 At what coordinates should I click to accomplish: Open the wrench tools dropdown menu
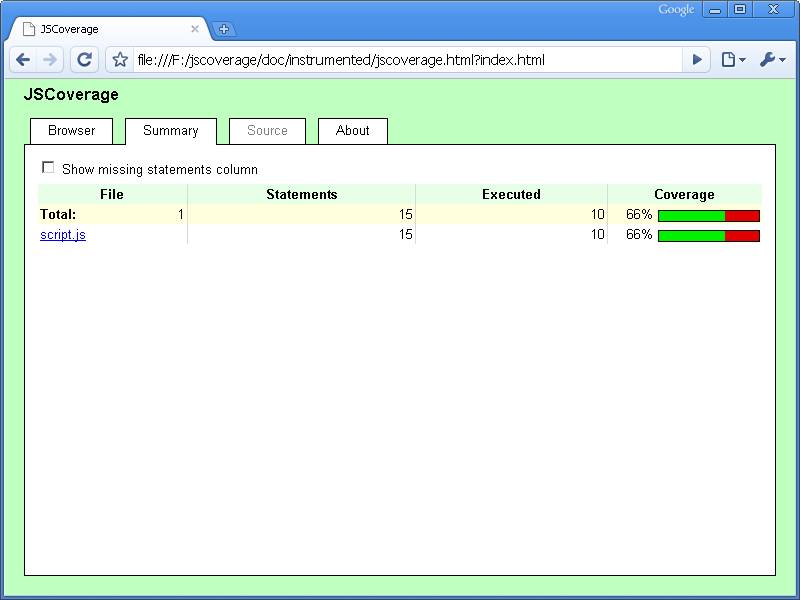point(772,60)
